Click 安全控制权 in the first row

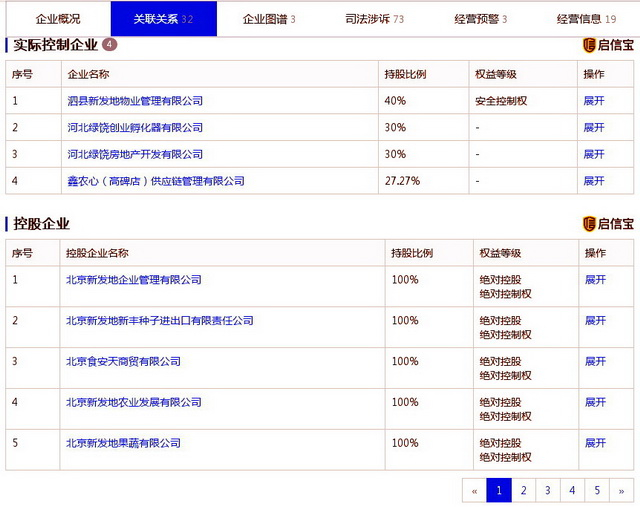[x=501, y=101]
